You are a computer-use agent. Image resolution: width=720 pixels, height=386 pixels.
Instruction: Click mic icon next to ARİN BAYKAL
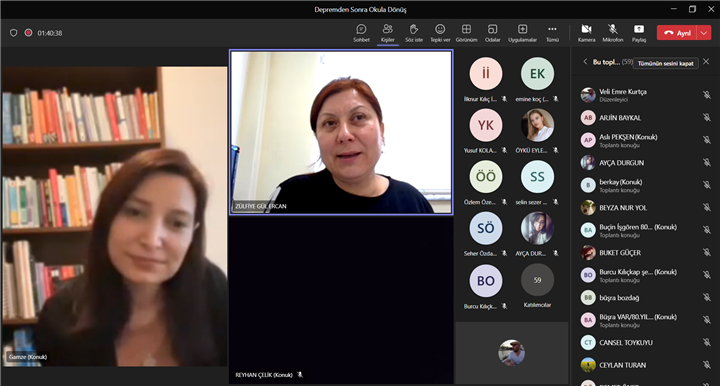[x=706, y=117]
